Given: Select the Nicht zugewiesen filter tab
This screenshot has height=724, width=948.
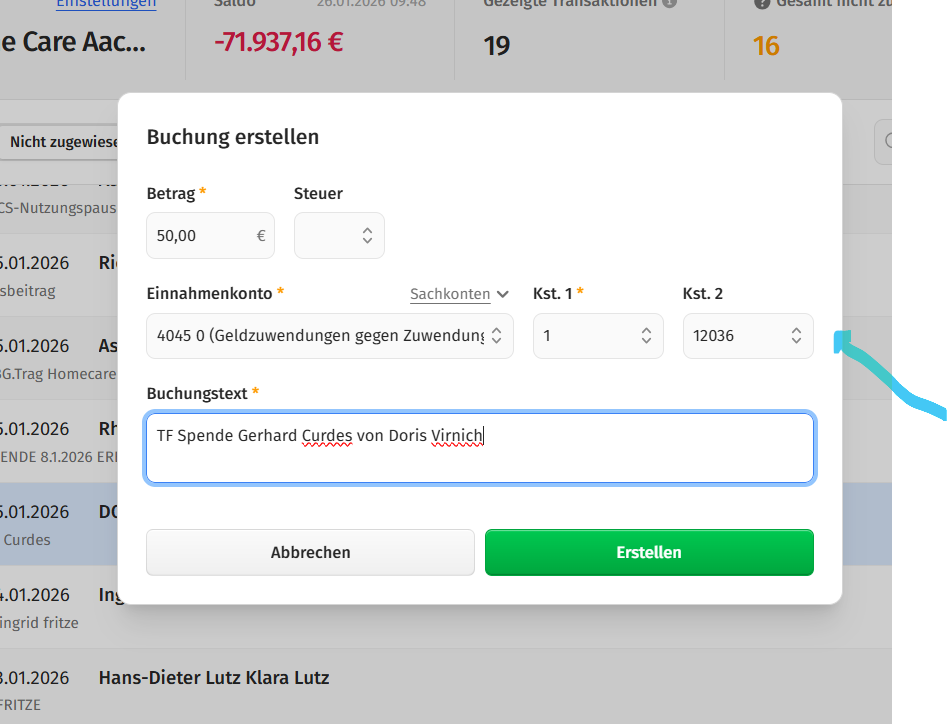Looking at the screenshot, I should 64,142.
